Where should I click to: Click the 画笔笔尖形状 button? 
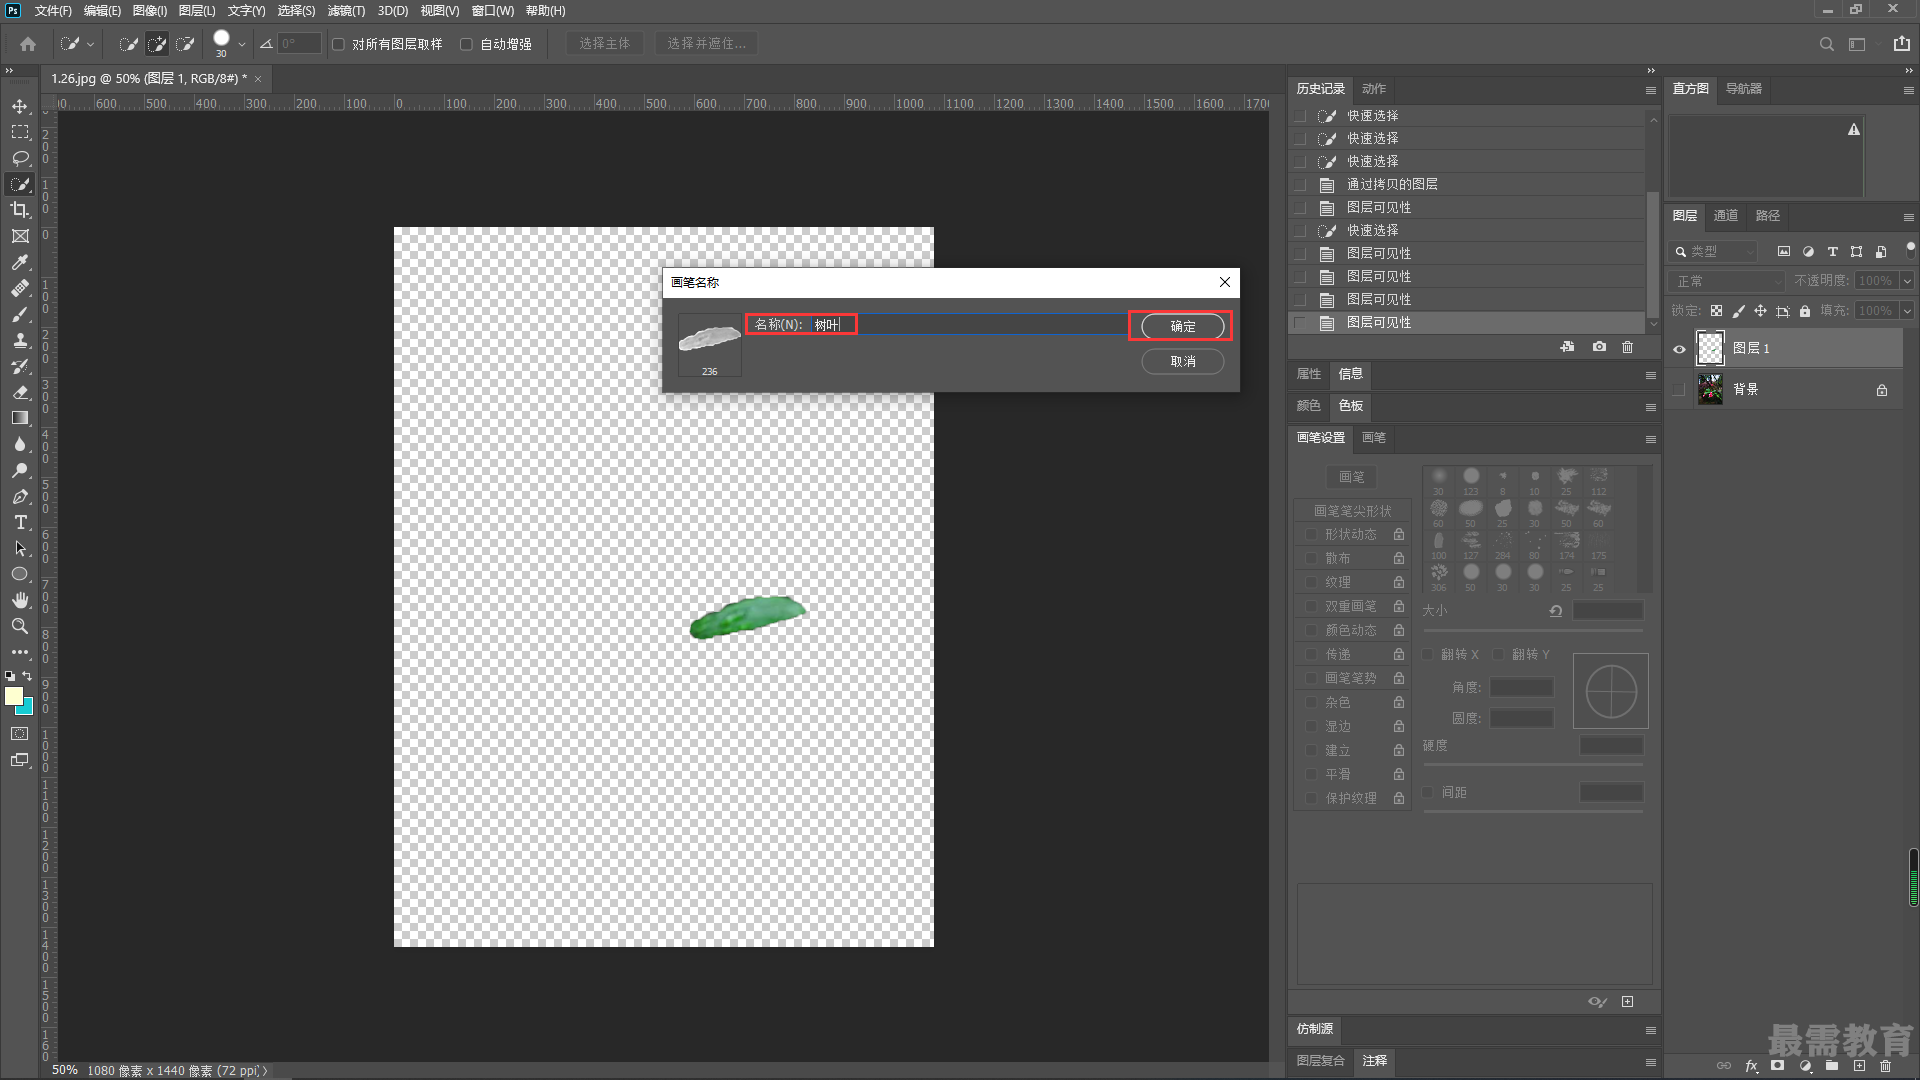click(x=1352, y=511)
